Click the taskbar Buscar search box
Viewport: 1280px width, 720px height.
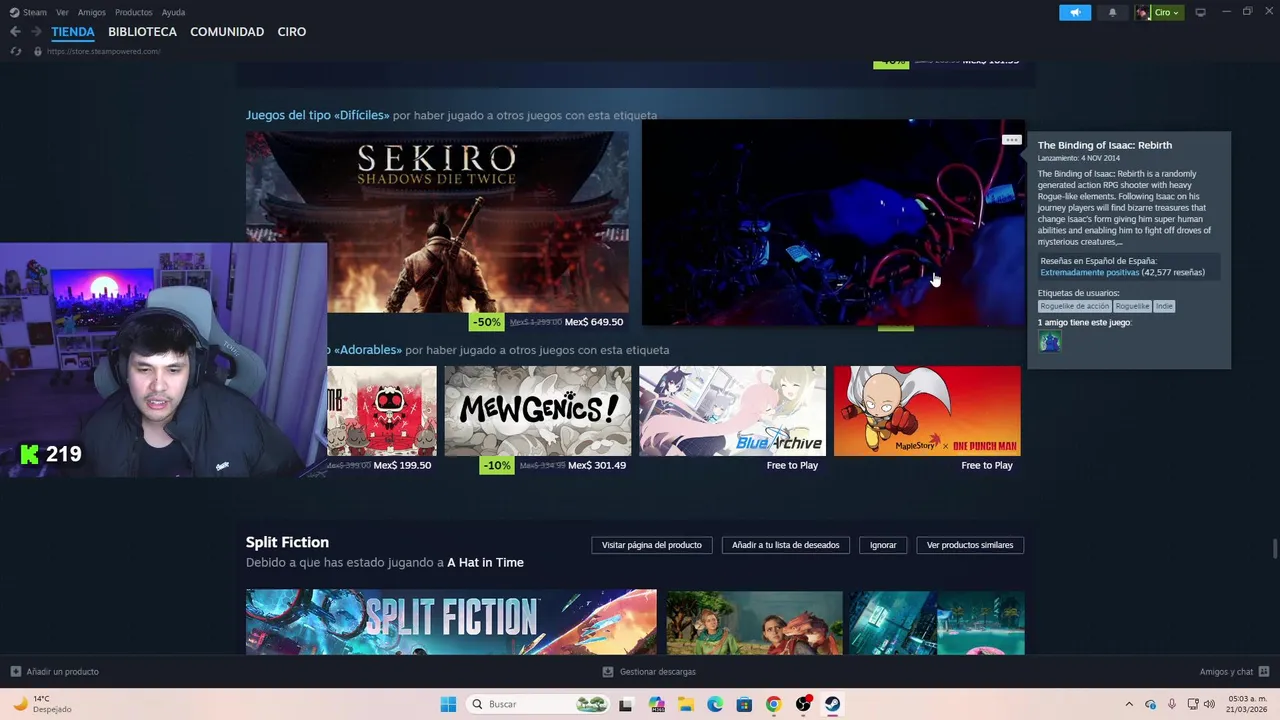click(538, 704)
